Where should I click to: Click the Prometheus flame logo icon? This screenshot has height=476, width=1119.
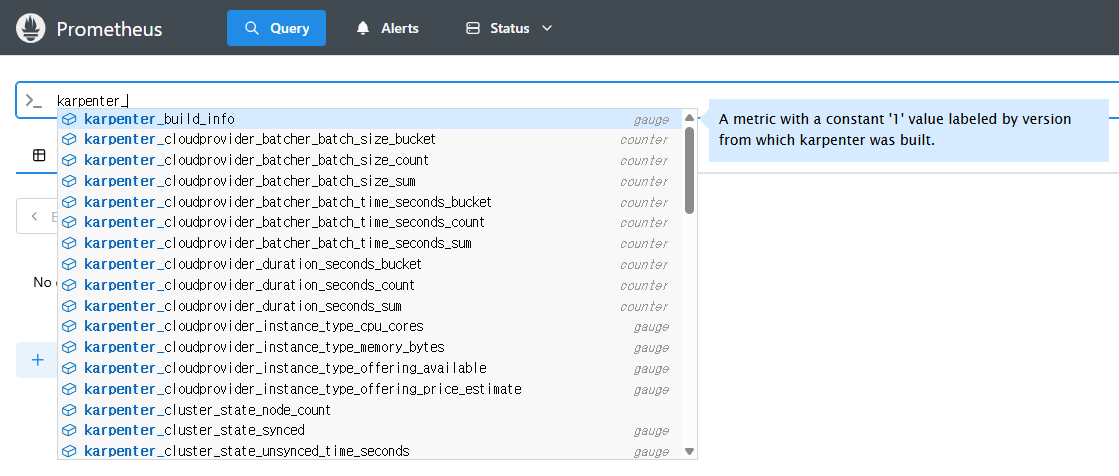31,28
